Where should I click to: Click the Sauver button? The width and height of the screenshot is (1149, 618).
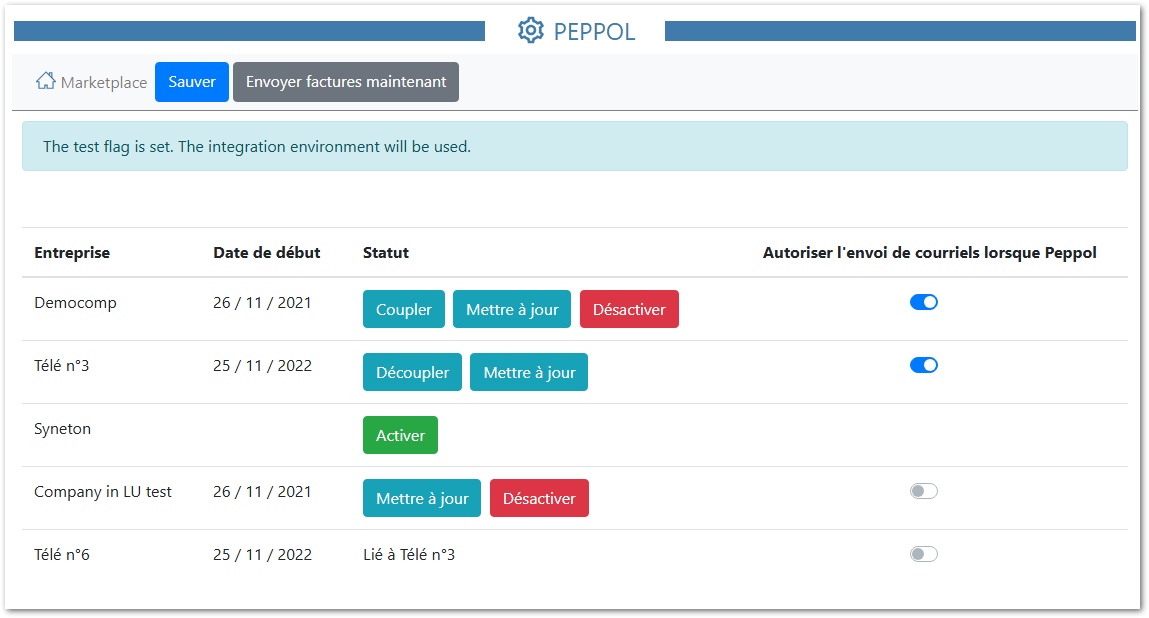click(191, 81)
